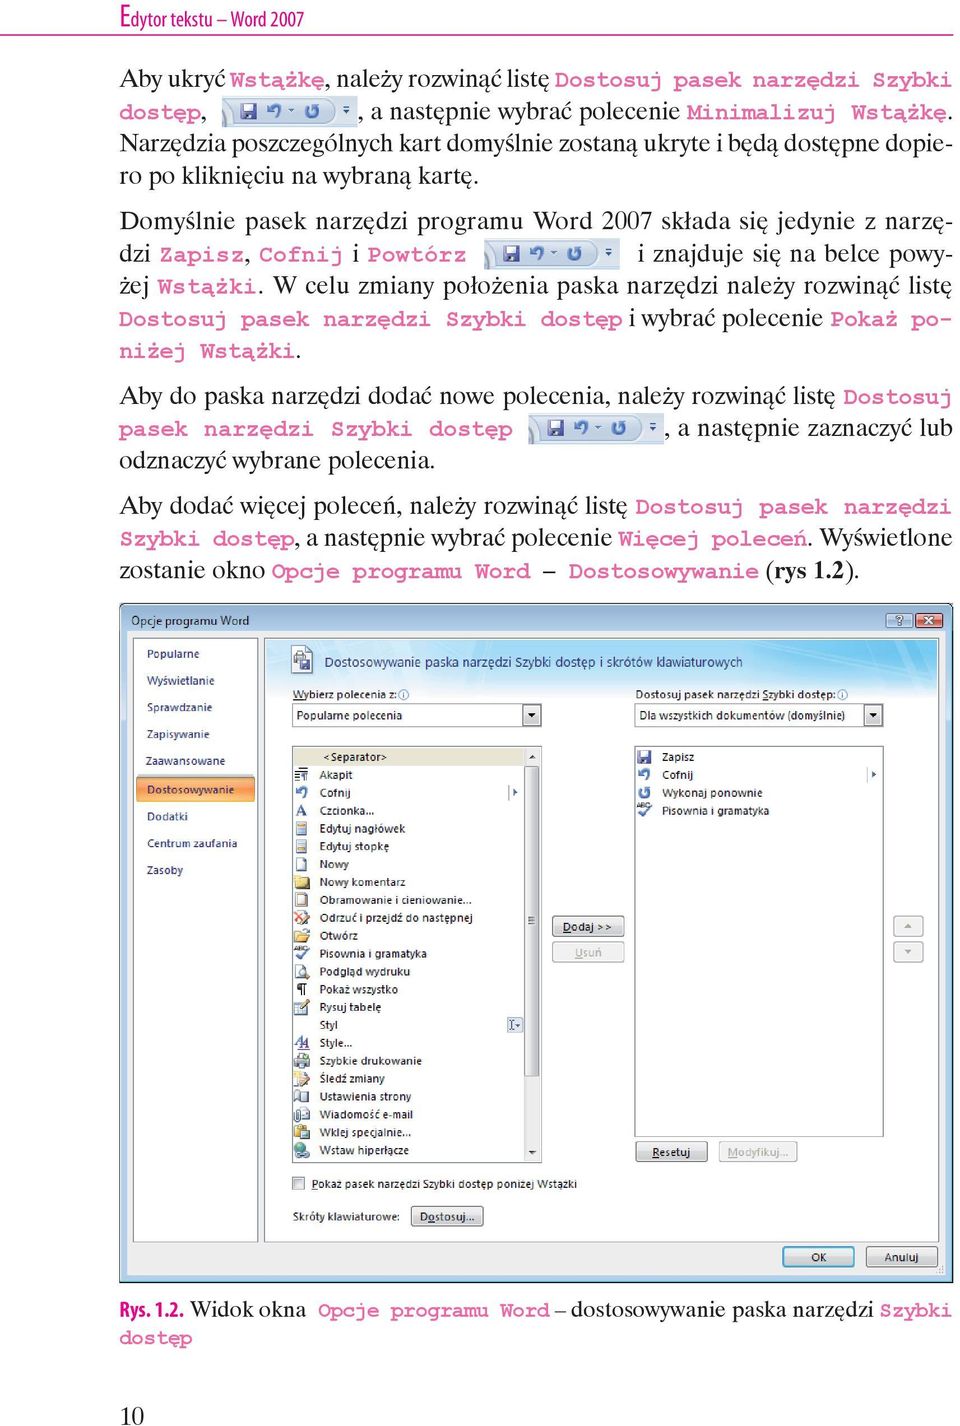Select the Edytuj stopkę icon

[x=301, y=846]
